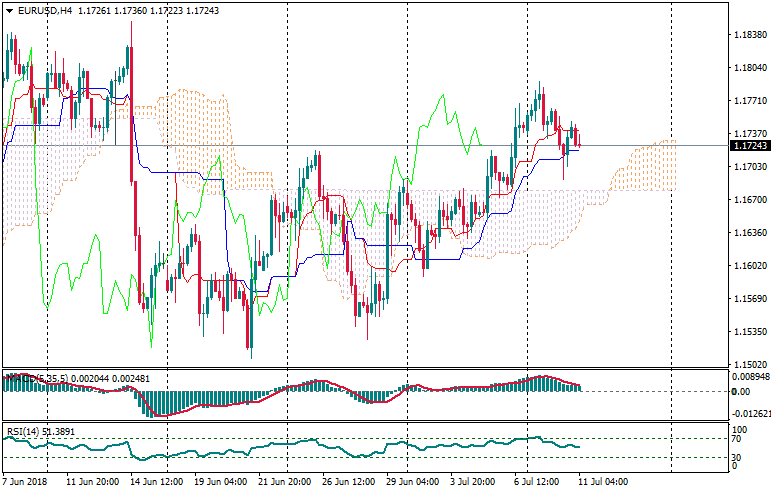Select the 29 Jun 04:00 time label
The image size is (771, 493).
[412, 482]
